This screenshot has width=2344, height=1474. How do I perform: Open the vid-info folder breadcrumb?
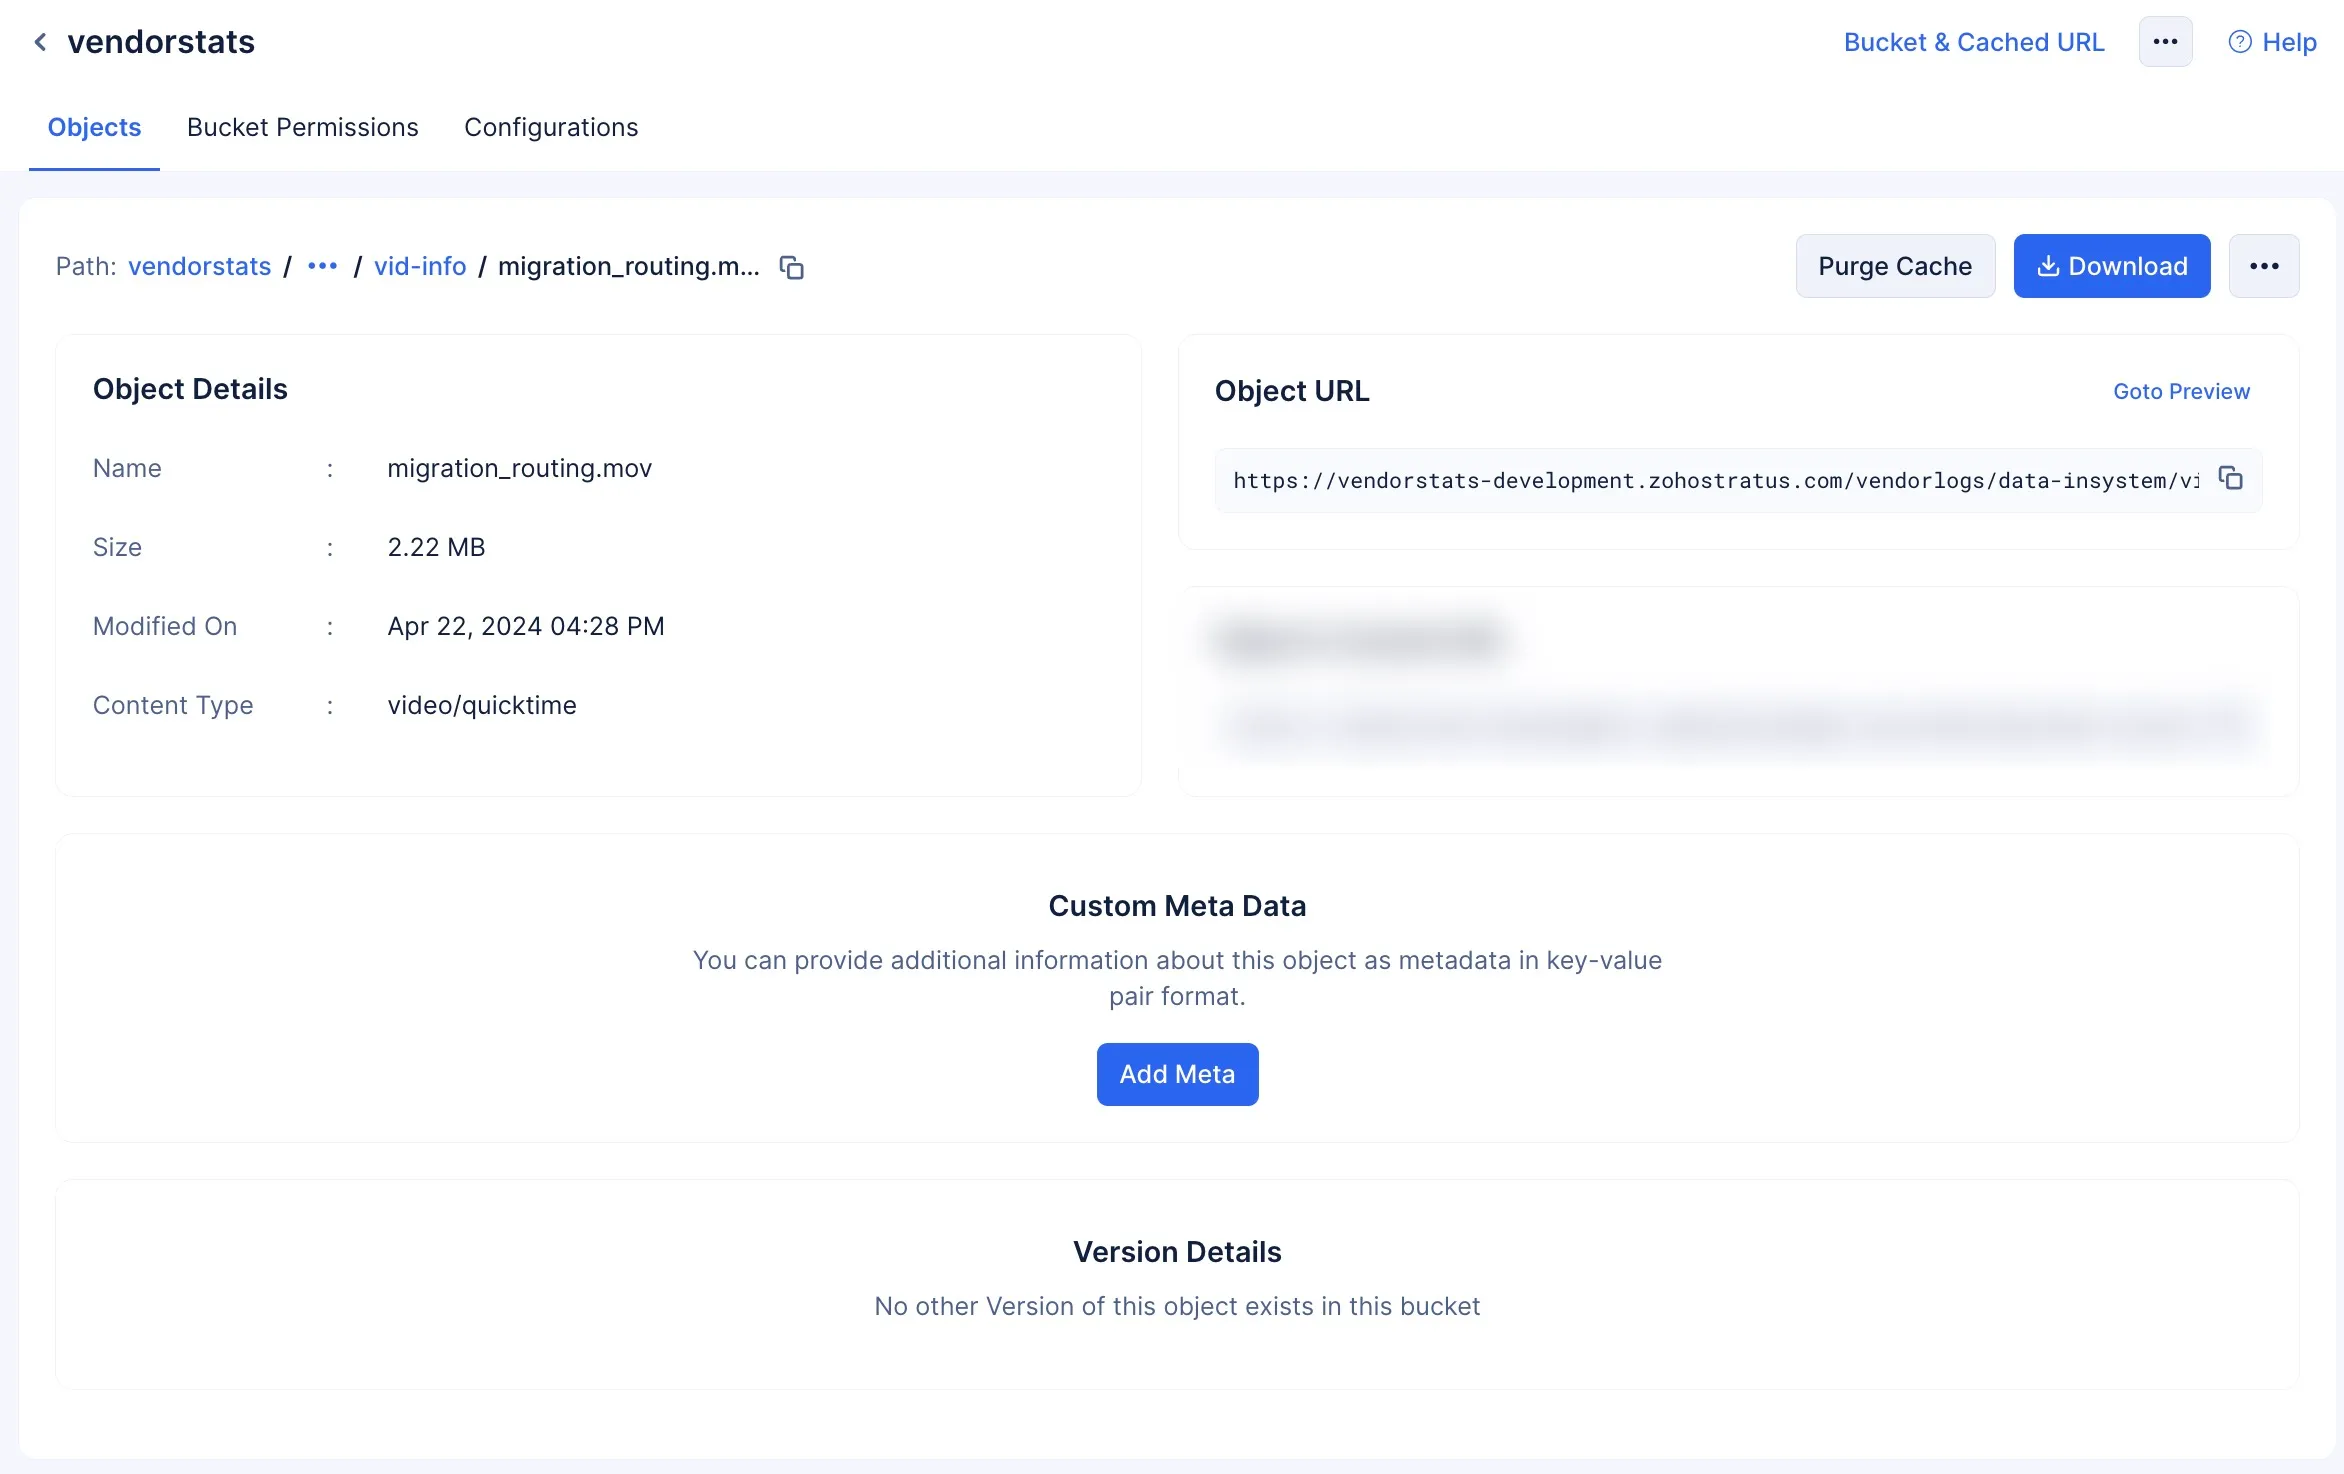[420, 266]
